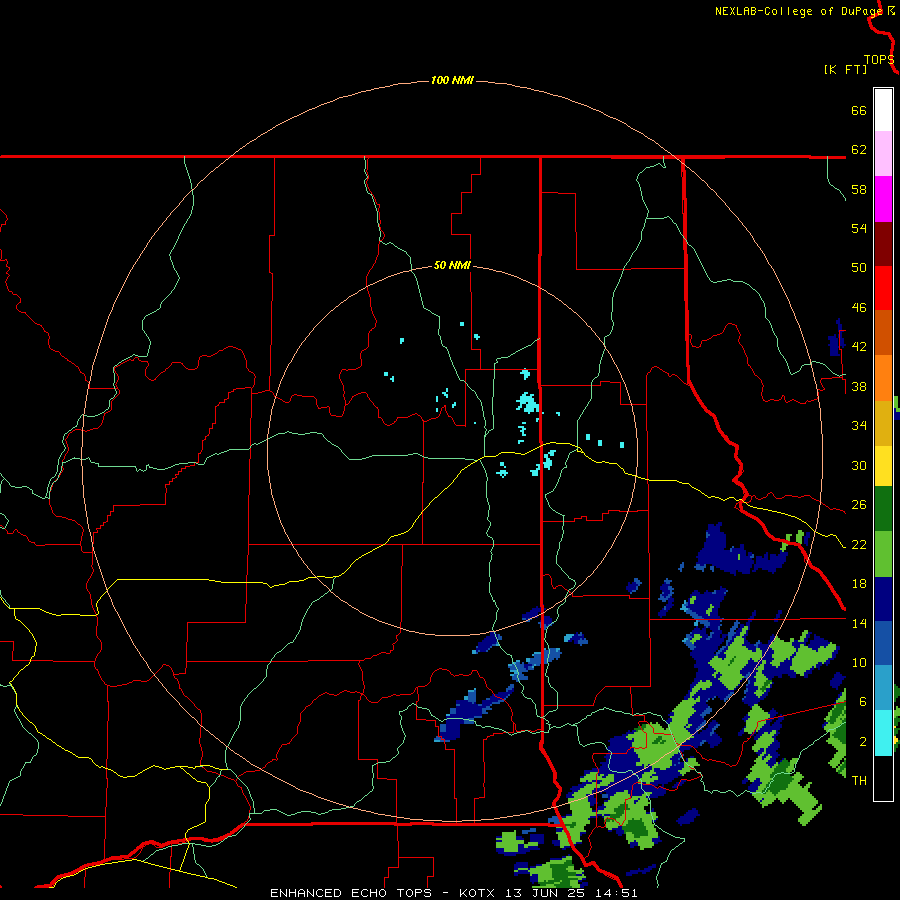
Task: Click the [K FT] units label
Action: click(x=845, y=69)
